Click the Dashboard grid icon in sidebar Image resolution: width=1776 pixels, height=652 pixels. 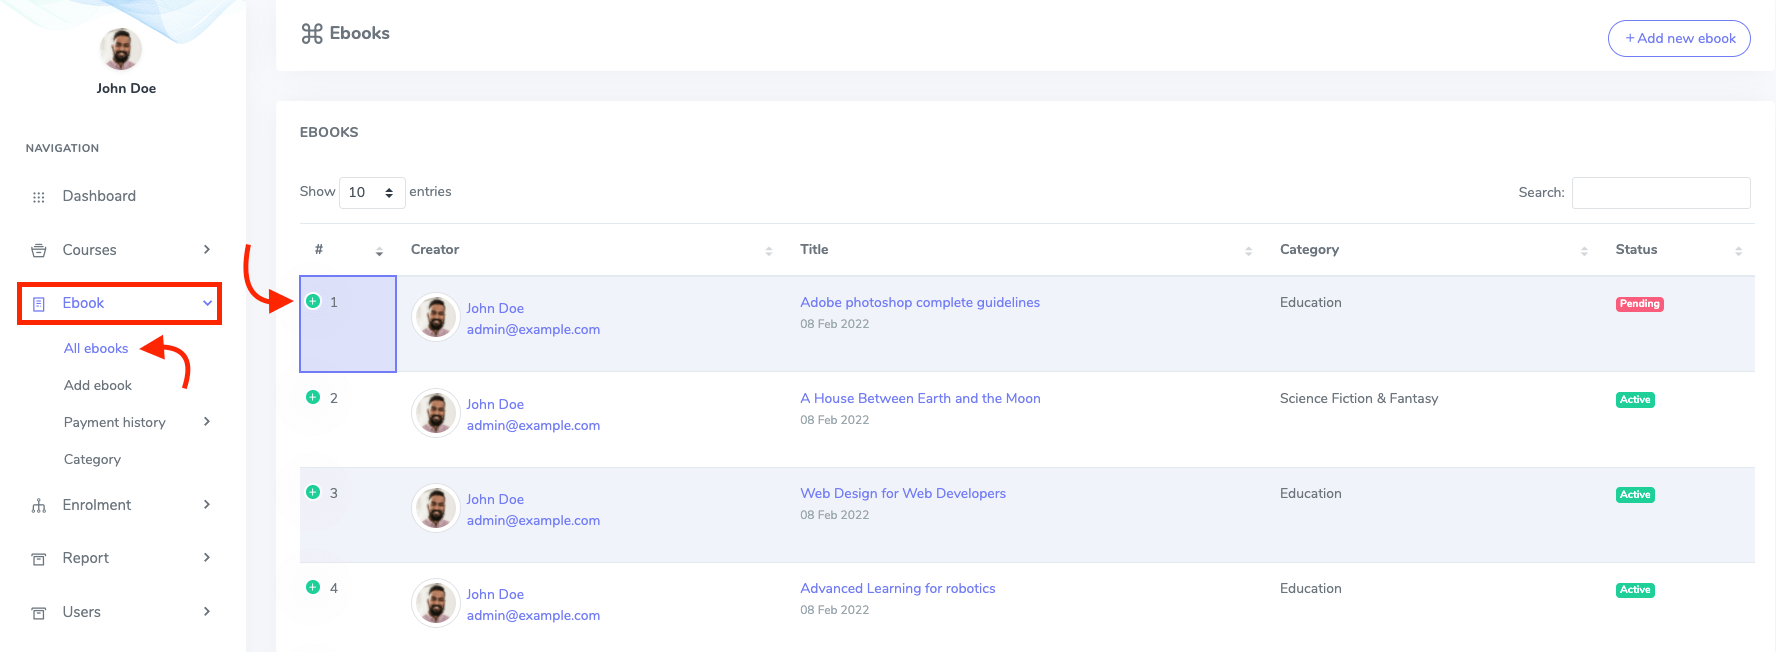pyautogui.click(x=39, y=197)
